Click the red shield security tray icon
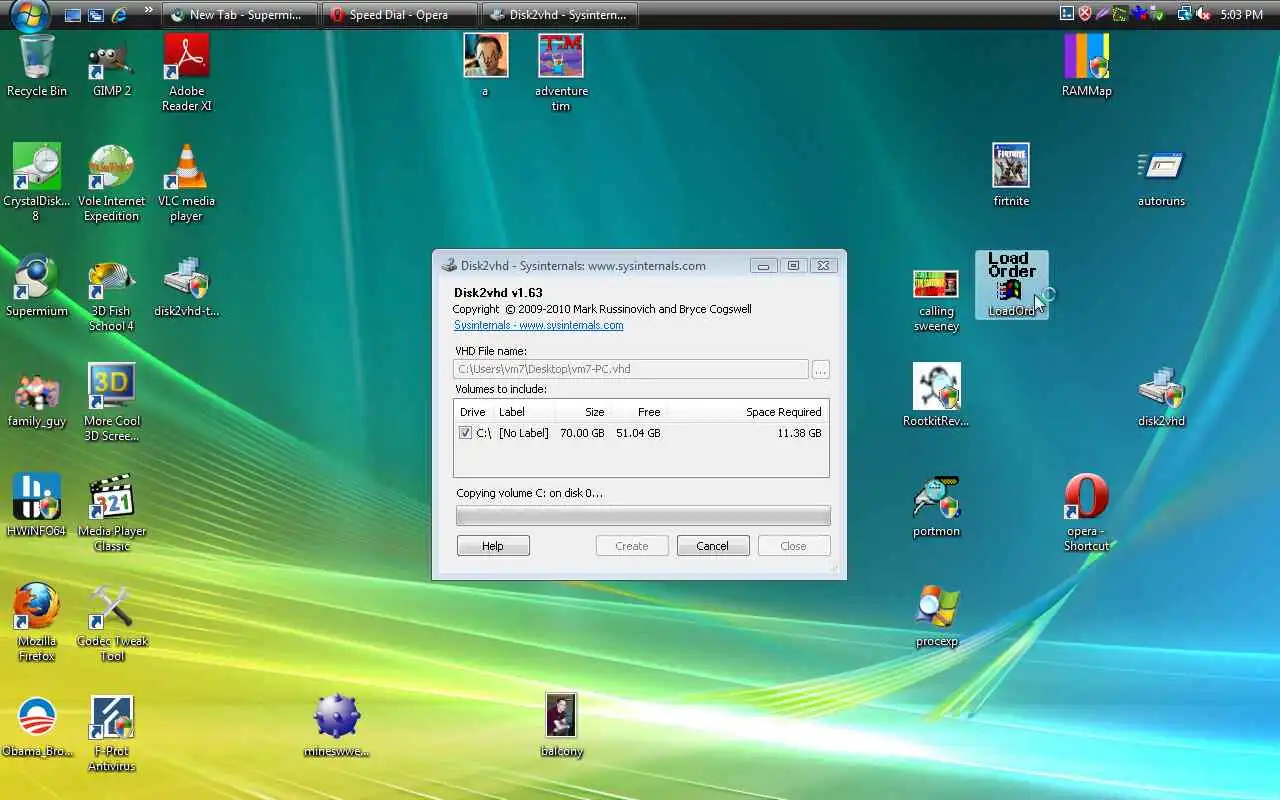1280x800 pixels. 1085,14
